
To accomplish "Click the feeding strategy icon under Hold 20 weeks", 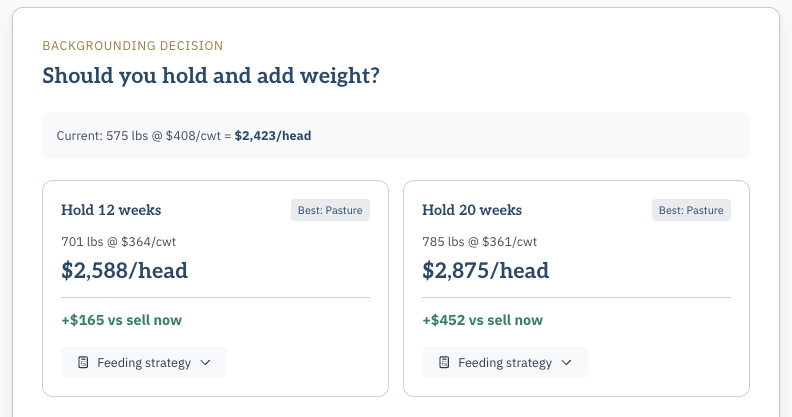I will coord(445,363).
